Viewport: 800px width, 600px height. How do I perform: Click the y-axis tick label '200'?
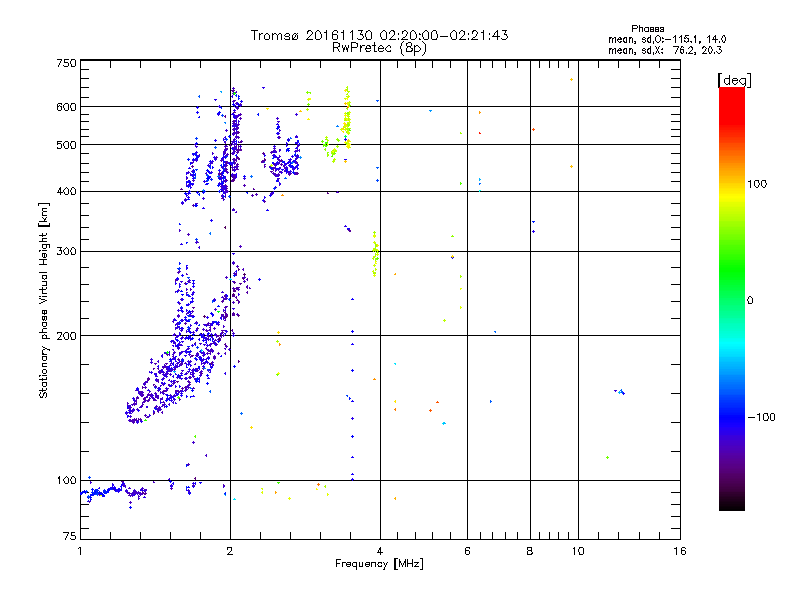tap(66, 336)
